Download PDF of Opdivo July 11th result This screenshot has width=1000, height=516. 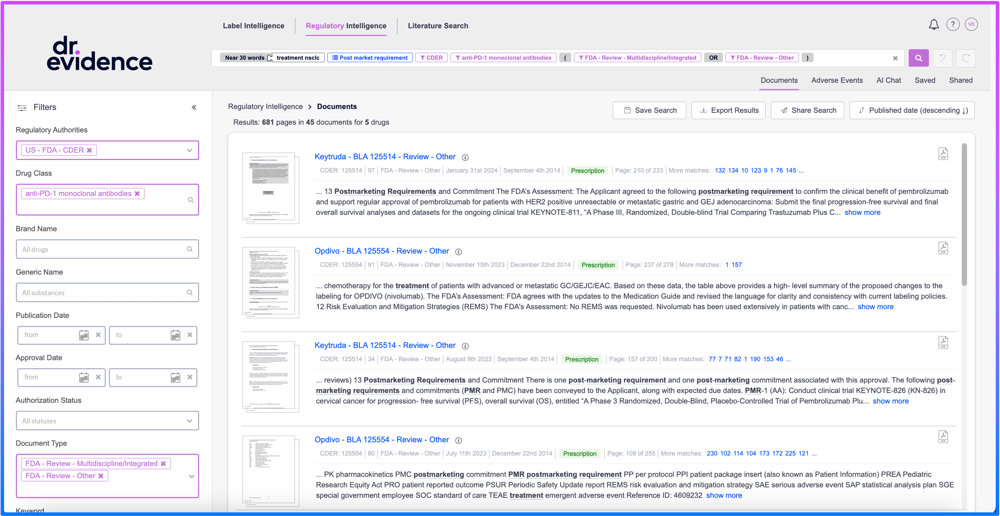[943, 436]
